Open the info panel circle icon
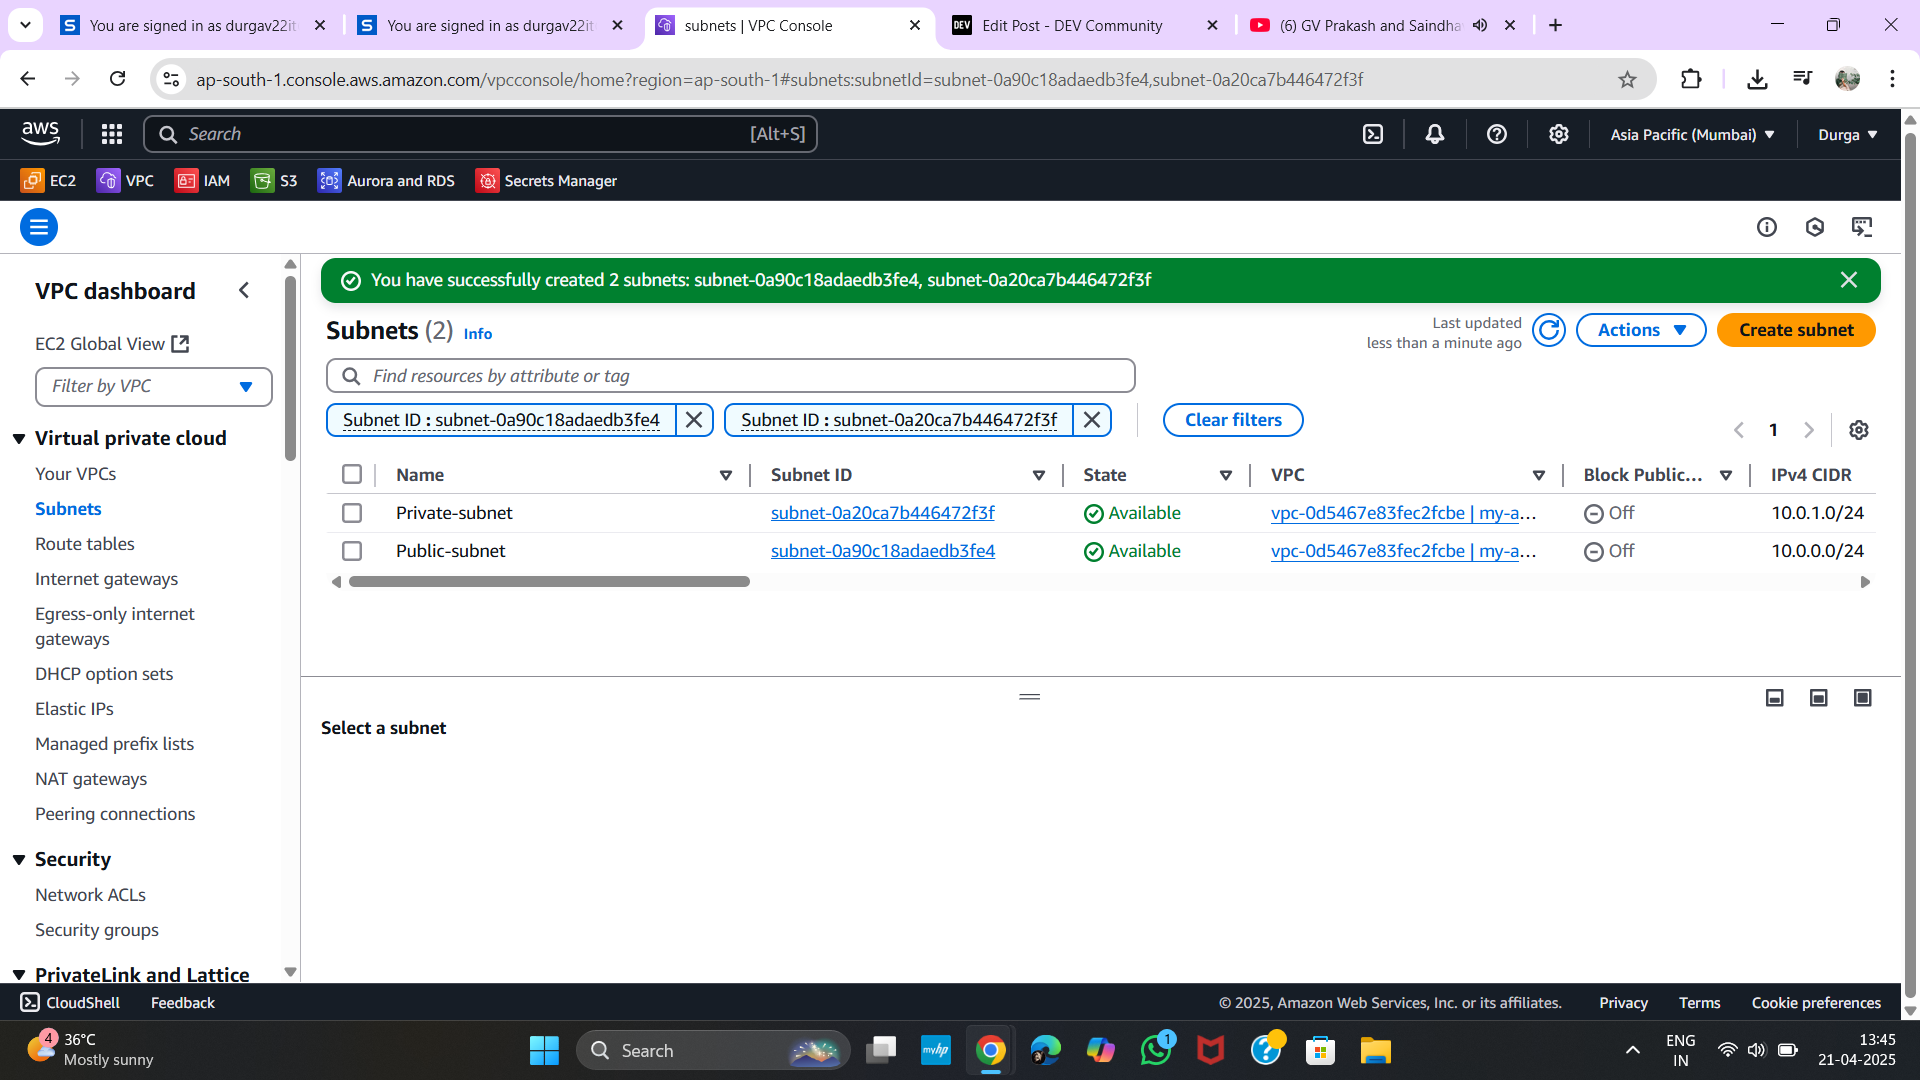1920x1080 pixels. 1767,227
